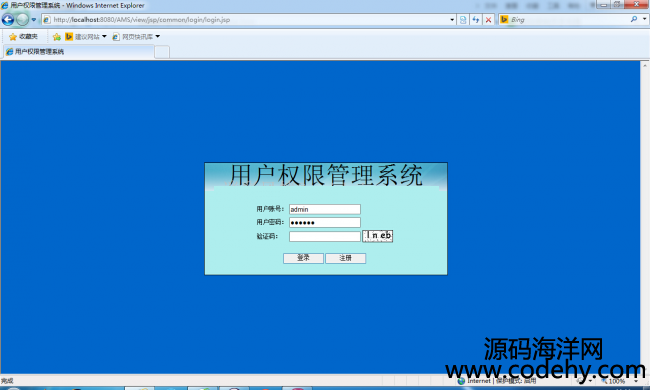The height and width of the screenshot is (390, 650).
Task: Open the 网页快讯库 web slice gallery
Action: tap(136, 37)
